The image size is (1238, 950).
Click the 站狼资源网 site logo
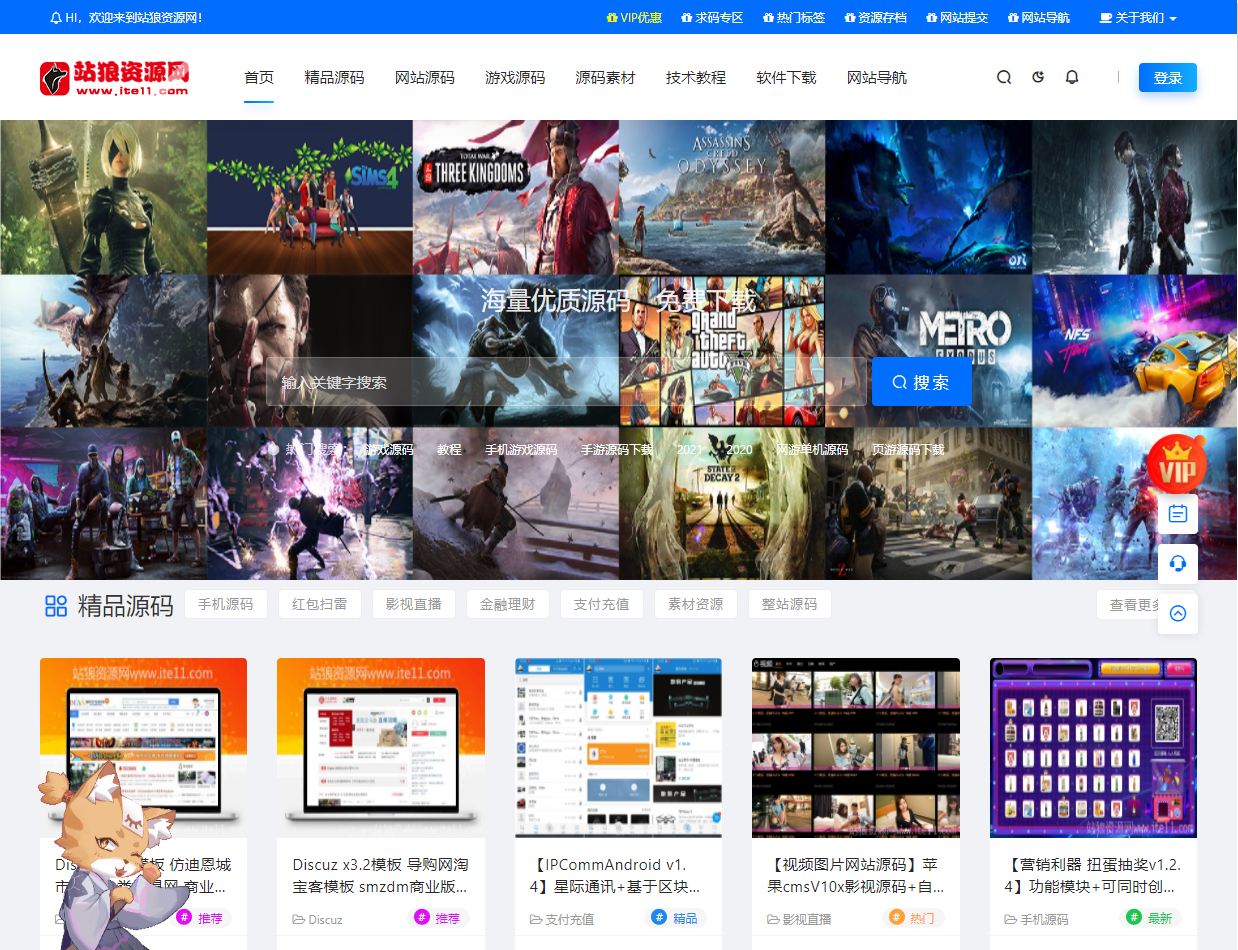114,78
